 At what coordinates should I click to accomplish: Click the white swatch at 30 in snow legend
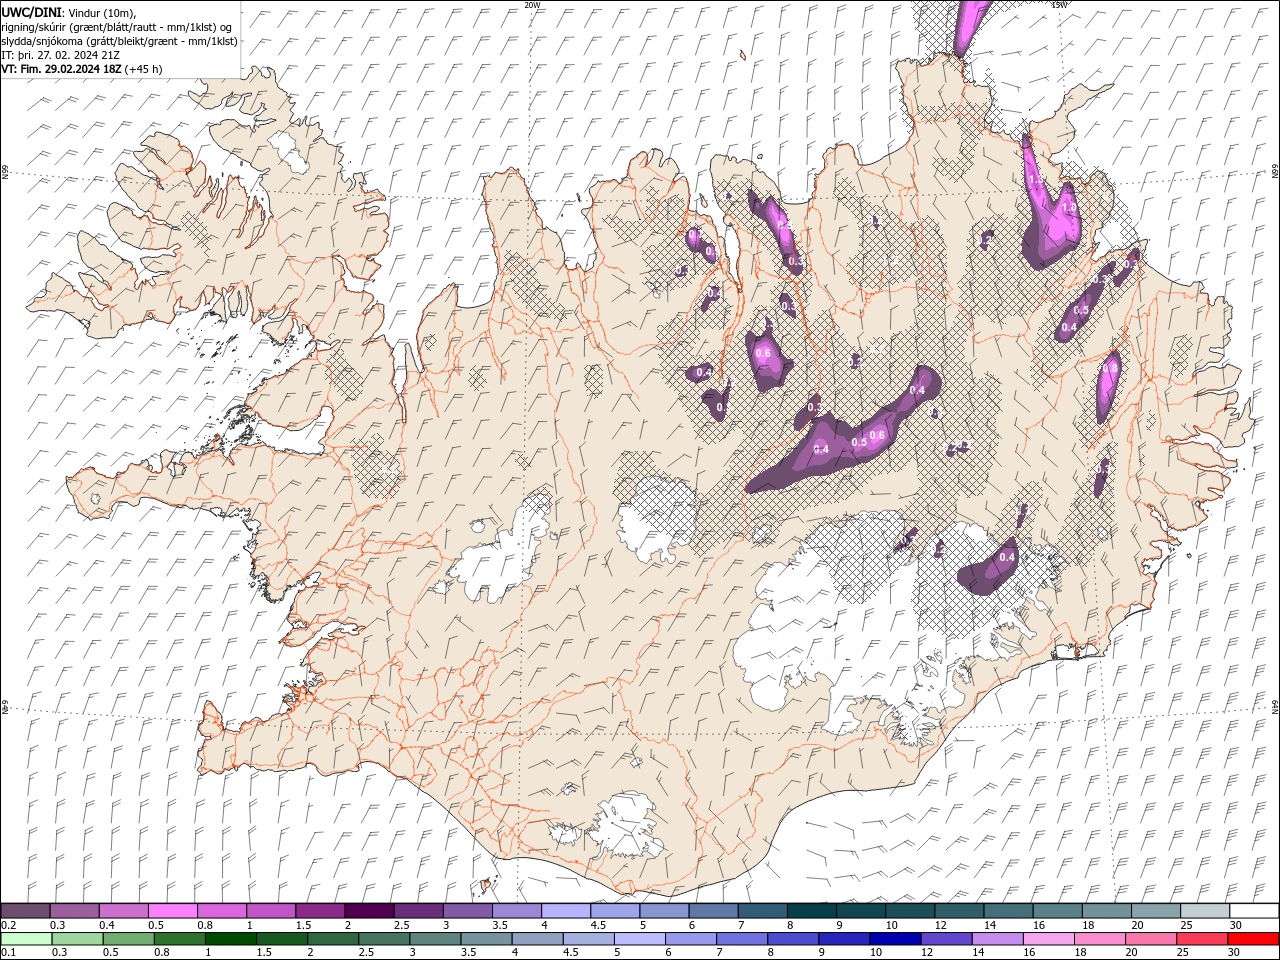[1253, 911]
